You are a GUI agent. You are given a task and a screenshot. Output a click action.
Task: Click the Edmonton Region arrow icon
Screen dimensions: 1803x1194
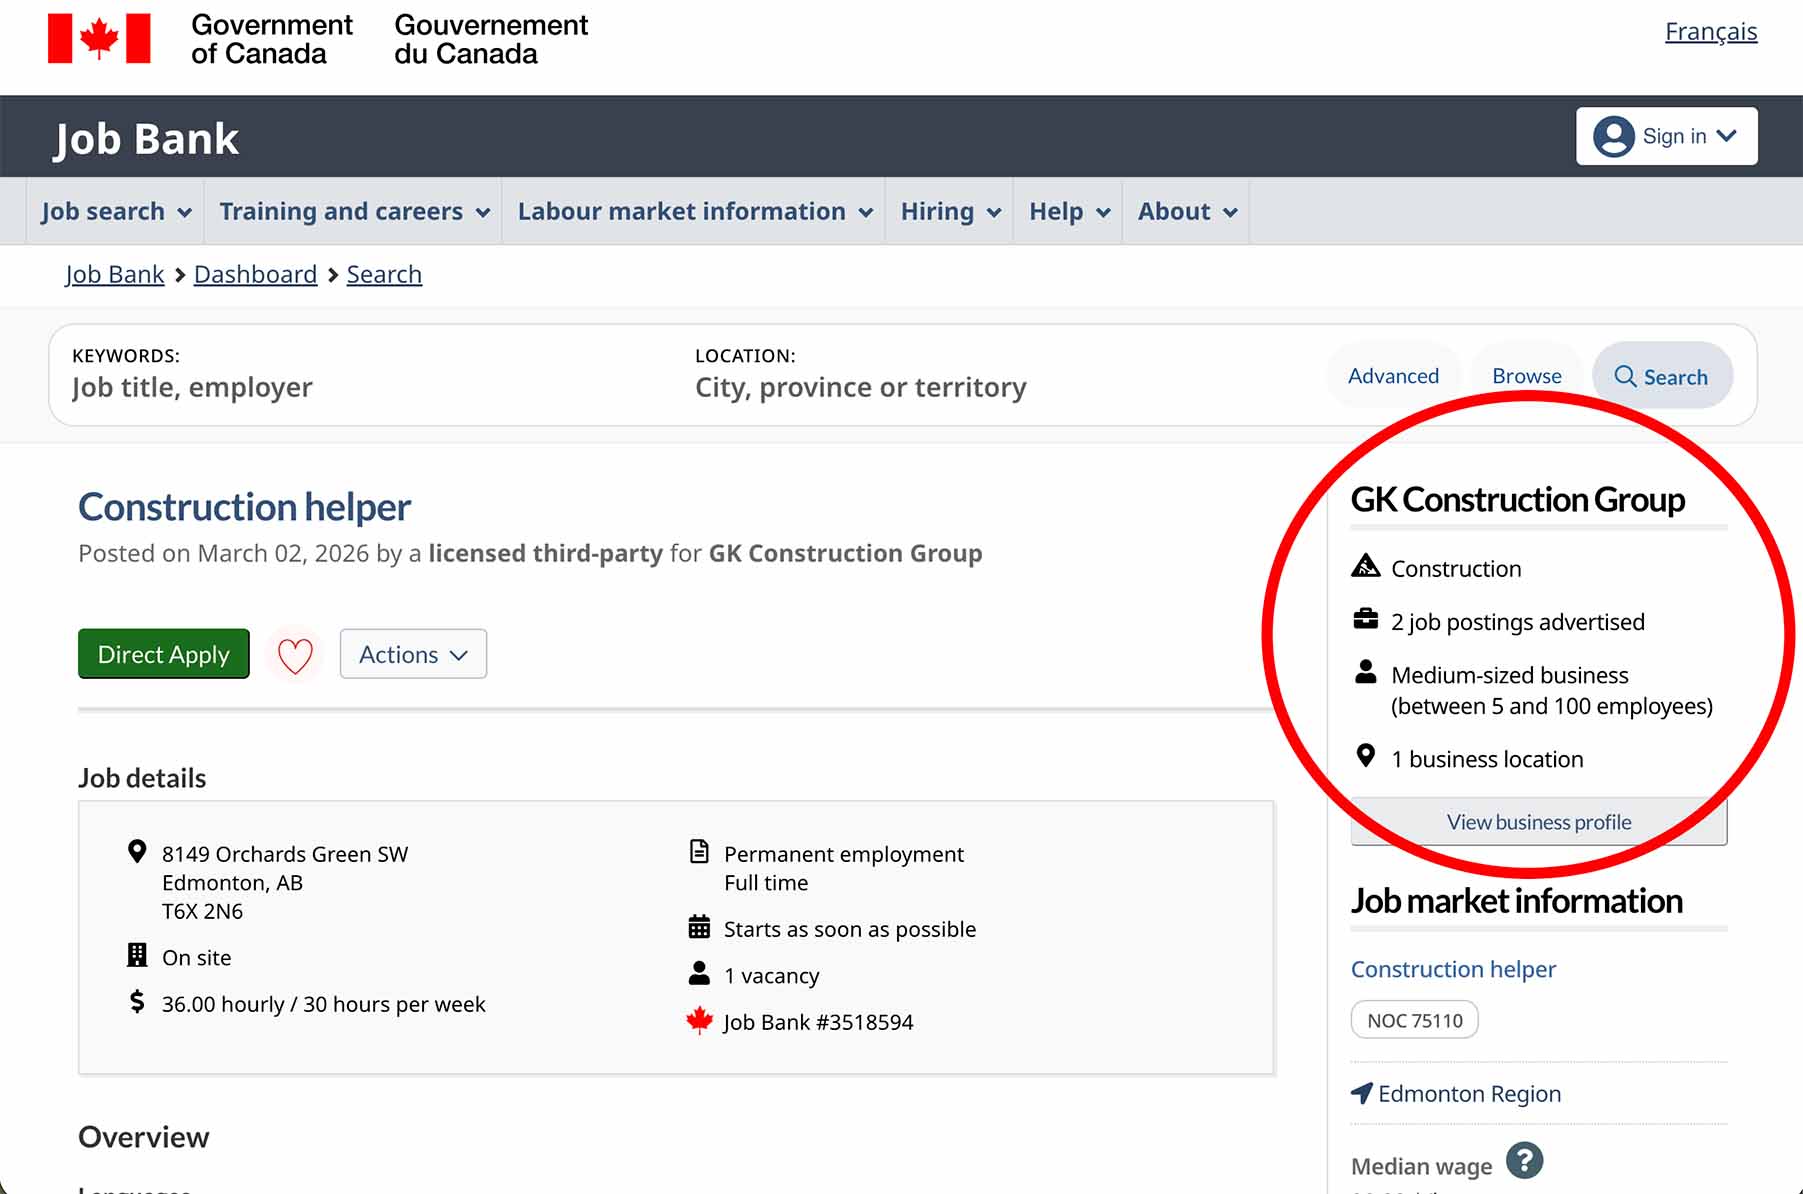[x=1361, y=1093]
